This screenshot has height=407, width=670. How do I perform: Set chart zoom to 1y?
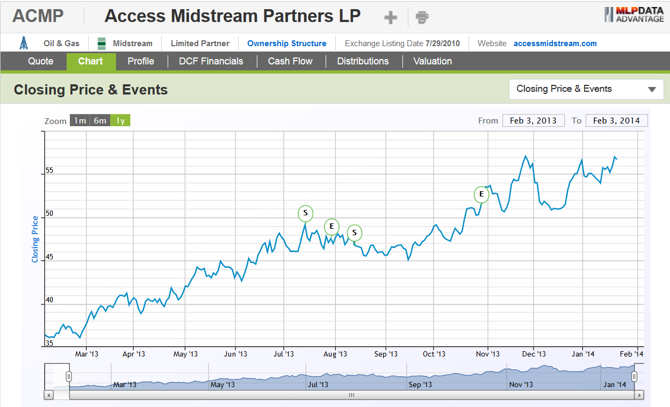click(120, 121)
